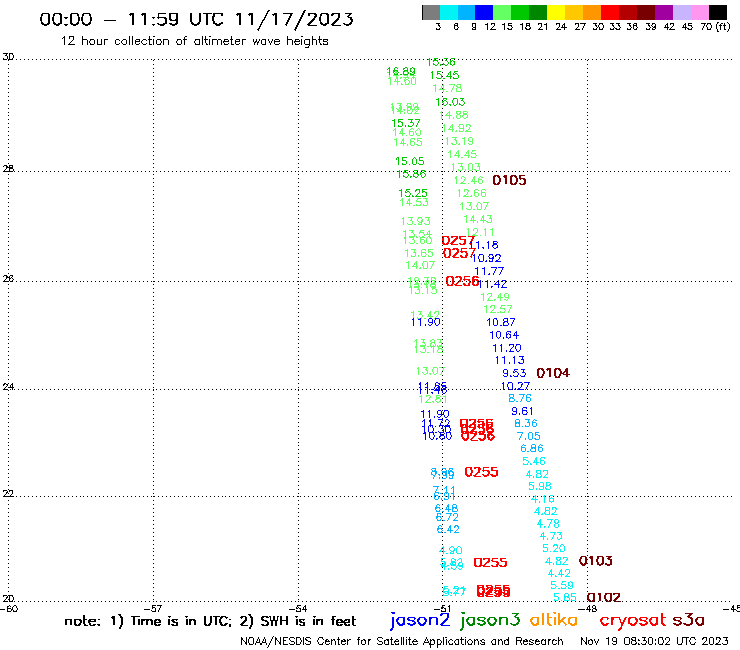Click subtitle '12 hour collection of altimeter wave heights'
The image size is (740, 650).
(194, 41)
